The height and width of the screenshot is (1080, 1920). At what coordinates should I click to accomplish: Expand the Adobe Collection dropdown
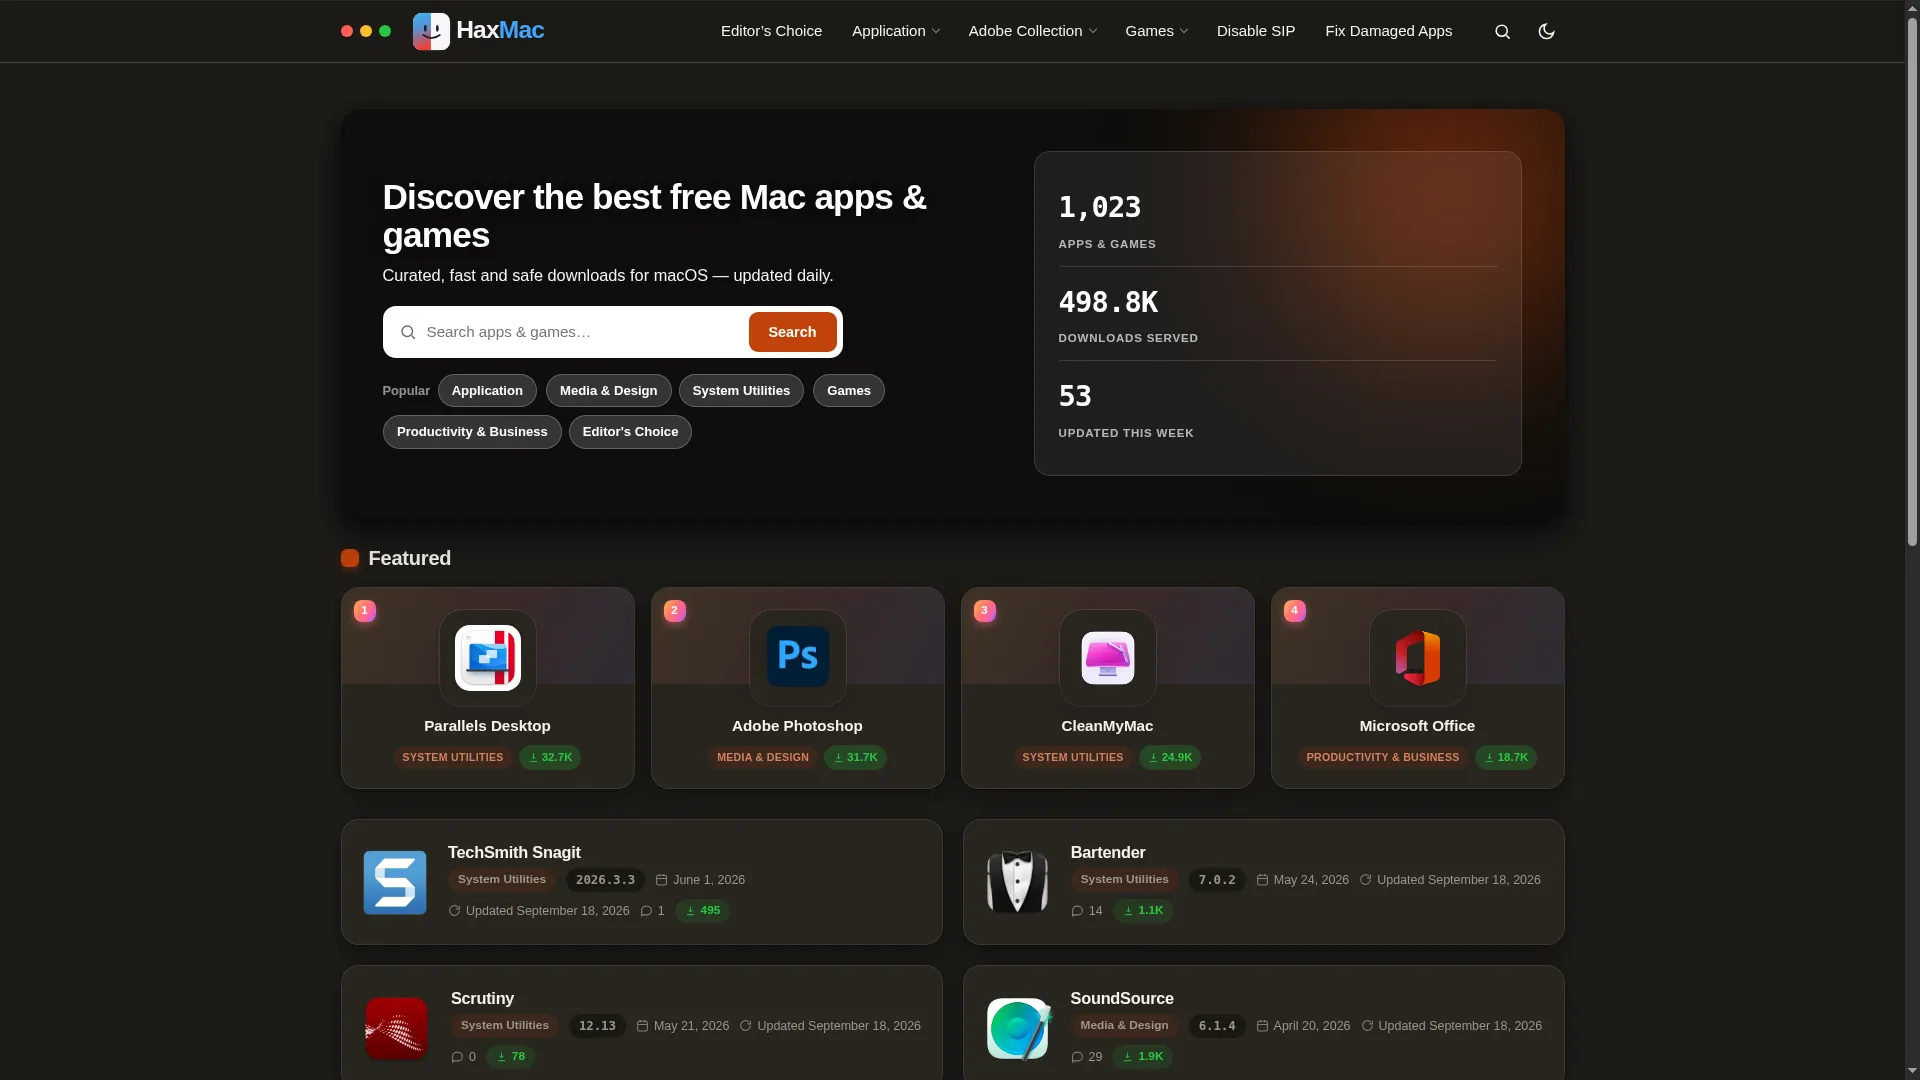(x=1032, y=31)
